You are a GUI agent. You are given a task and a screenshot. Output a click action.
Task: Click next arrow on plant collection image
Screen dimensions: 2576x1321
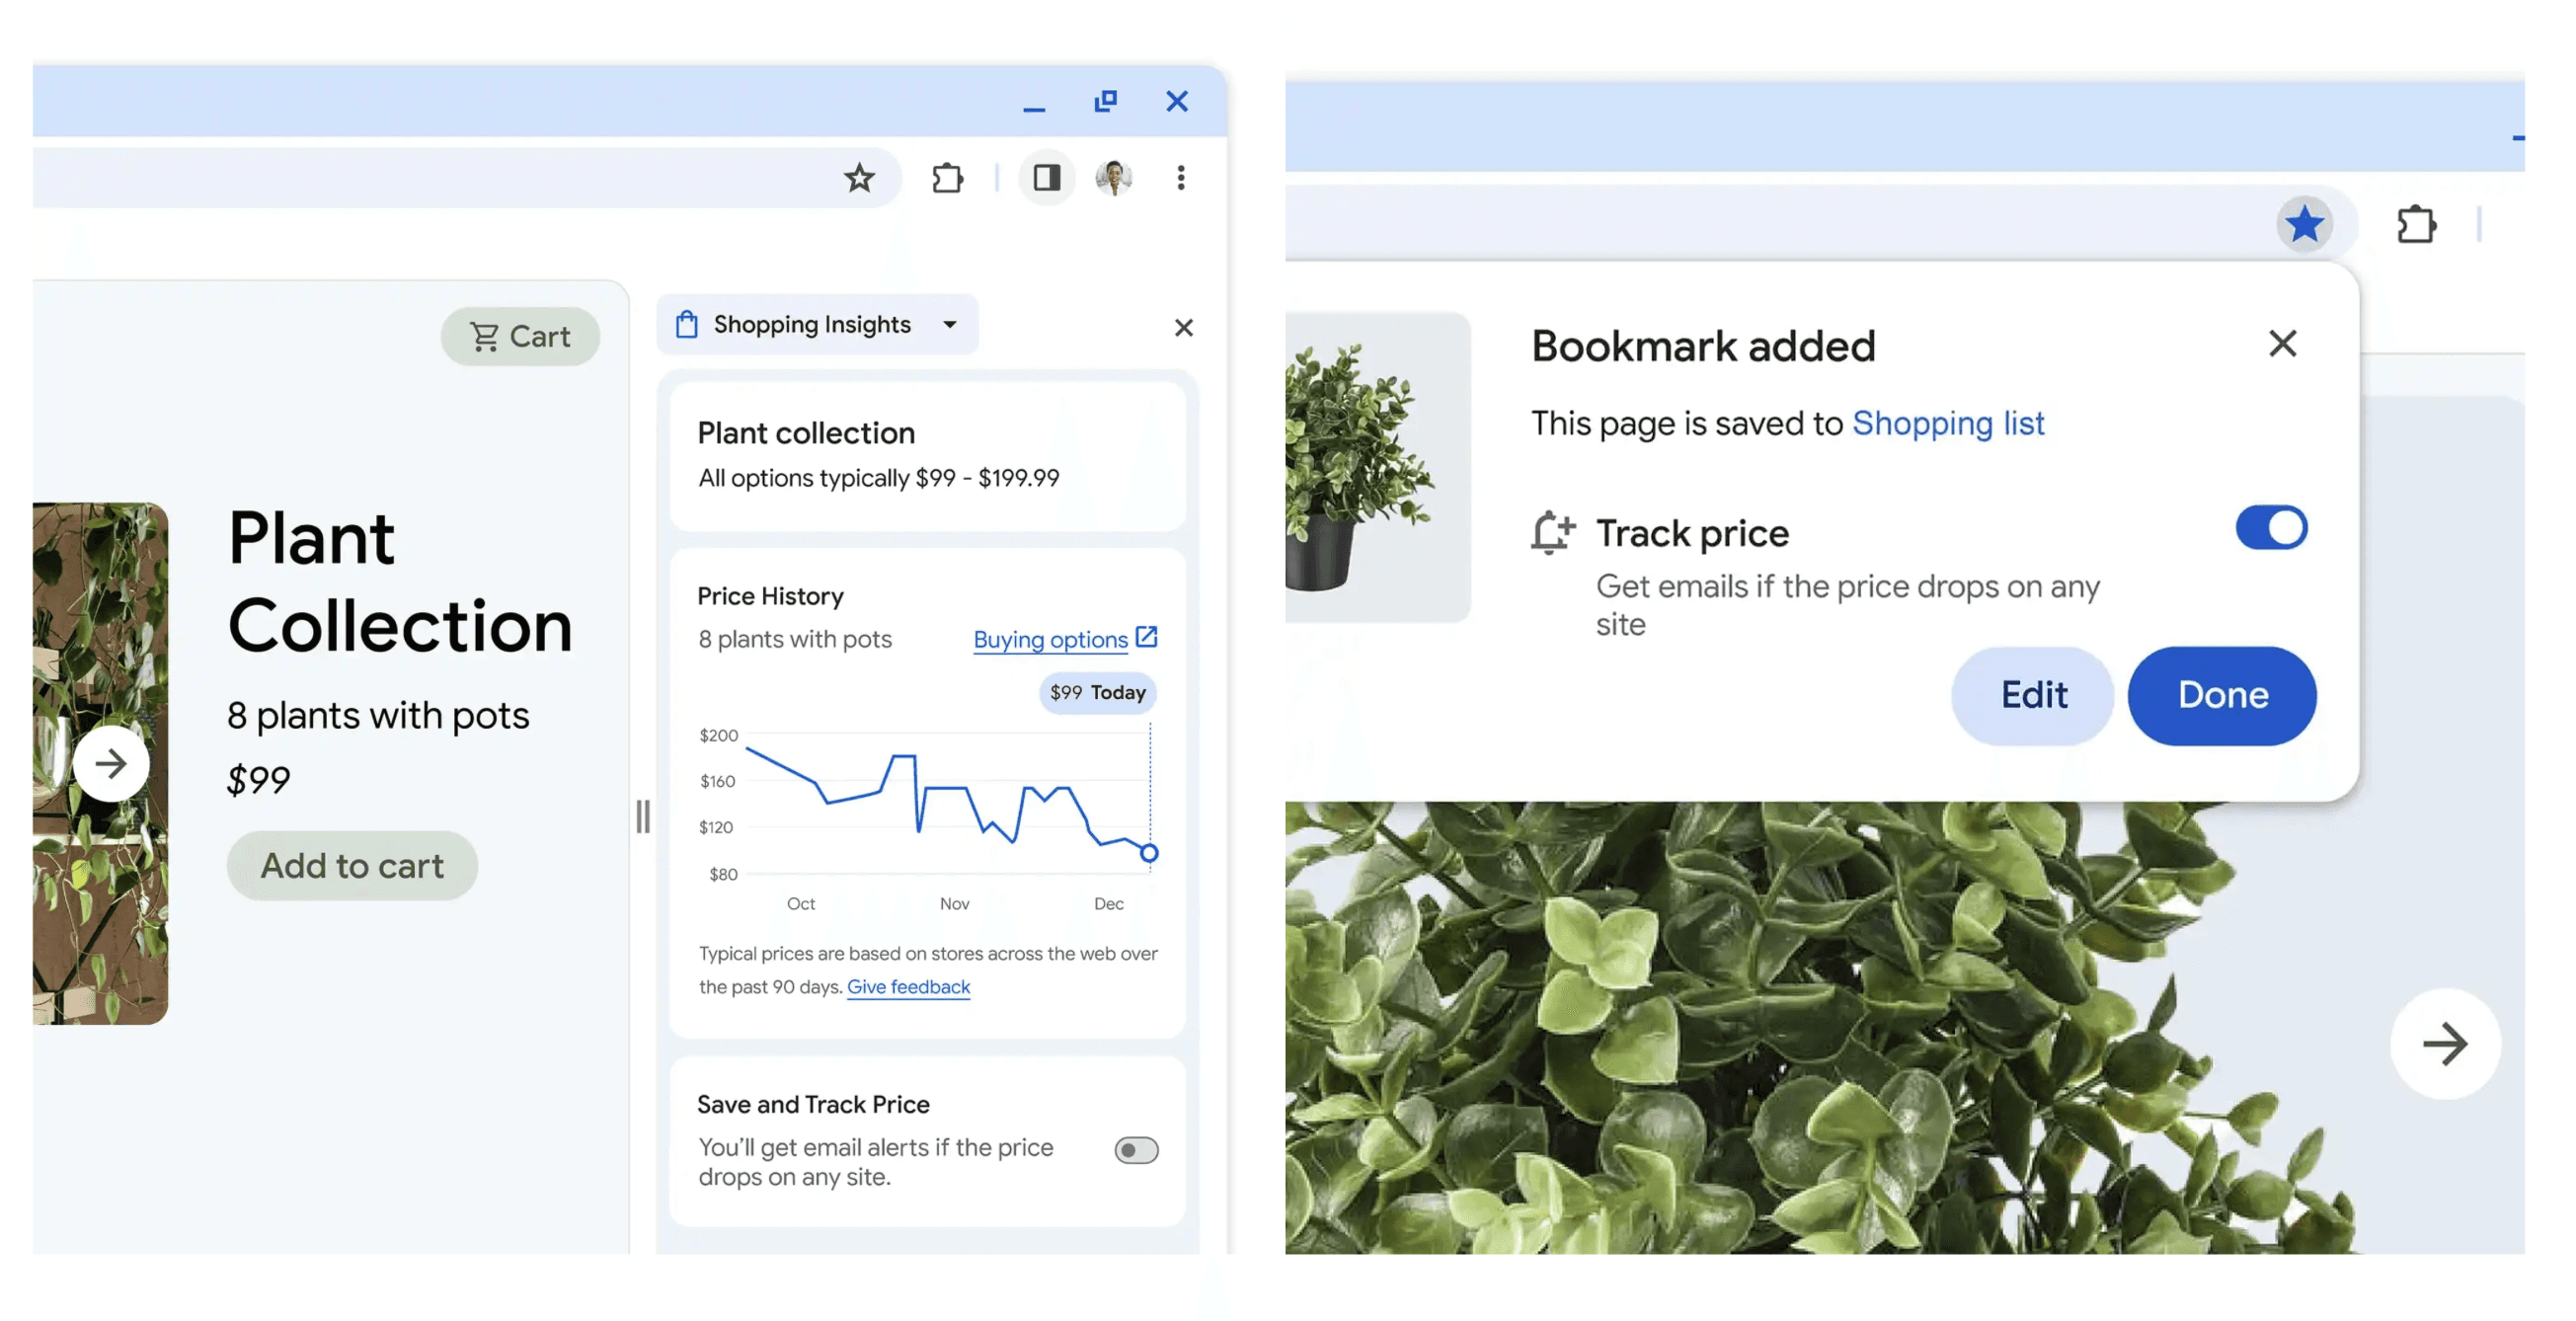coord(111,764)
